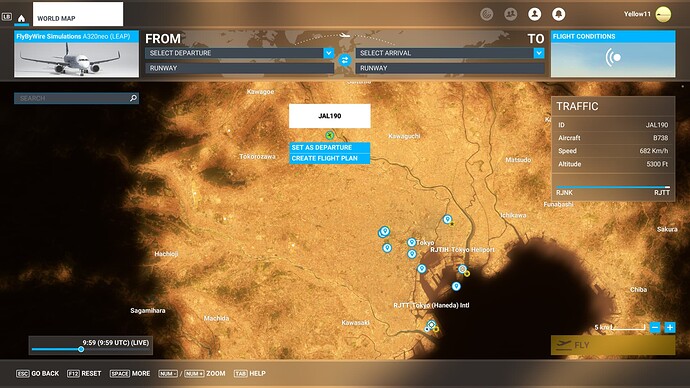Click the LB bumper navigation icon
The height and width of the screenshot is (388, 690).
[x=7, y=17]
